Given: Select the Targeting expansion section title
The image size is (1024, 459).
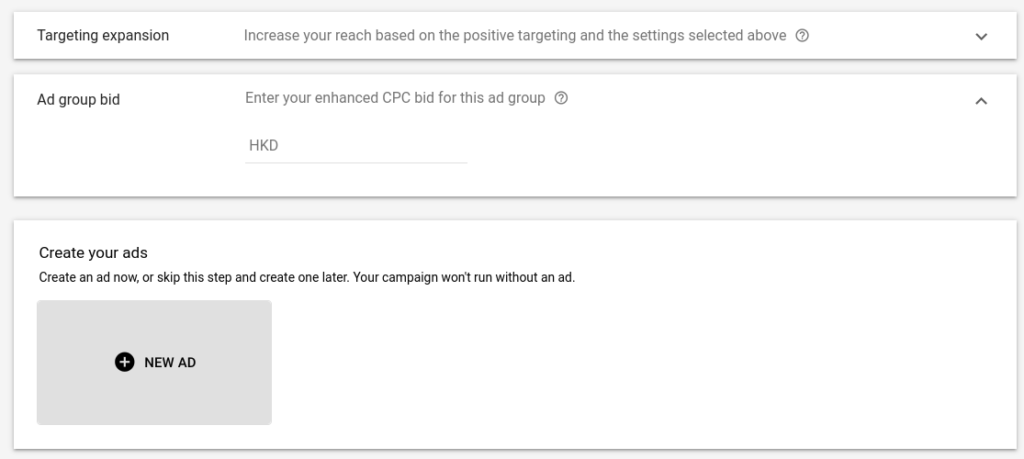Looking at the screenshot, I should pos(103,35).
